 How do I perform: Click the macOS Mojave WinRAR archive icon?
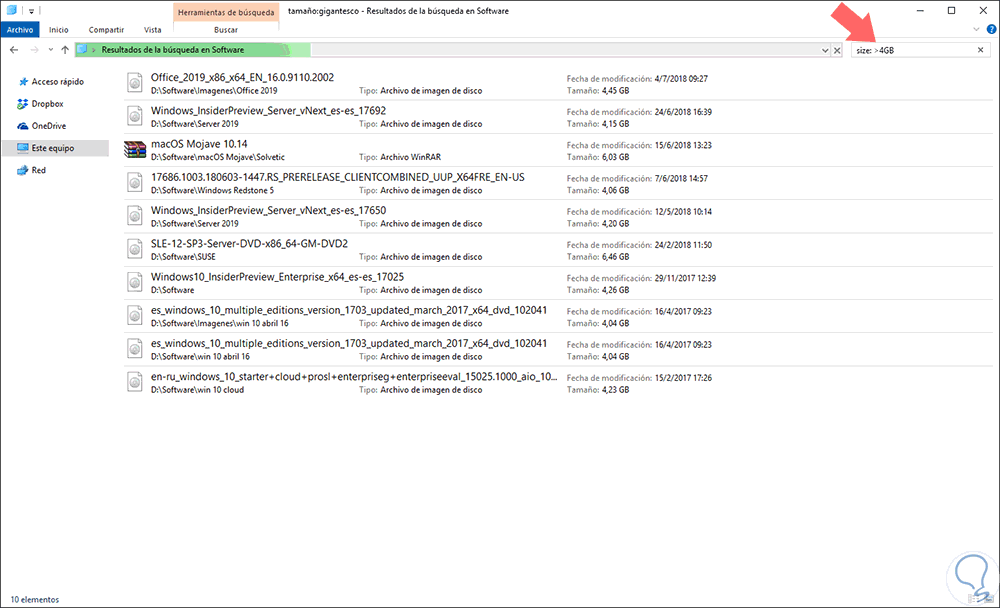[135, 149]
